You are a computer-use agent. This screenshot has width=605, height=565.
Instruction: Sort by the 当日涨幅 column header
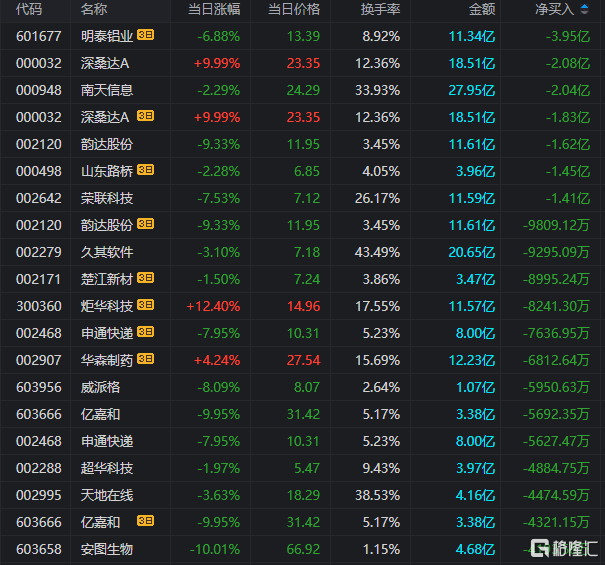tap(214, 9)
